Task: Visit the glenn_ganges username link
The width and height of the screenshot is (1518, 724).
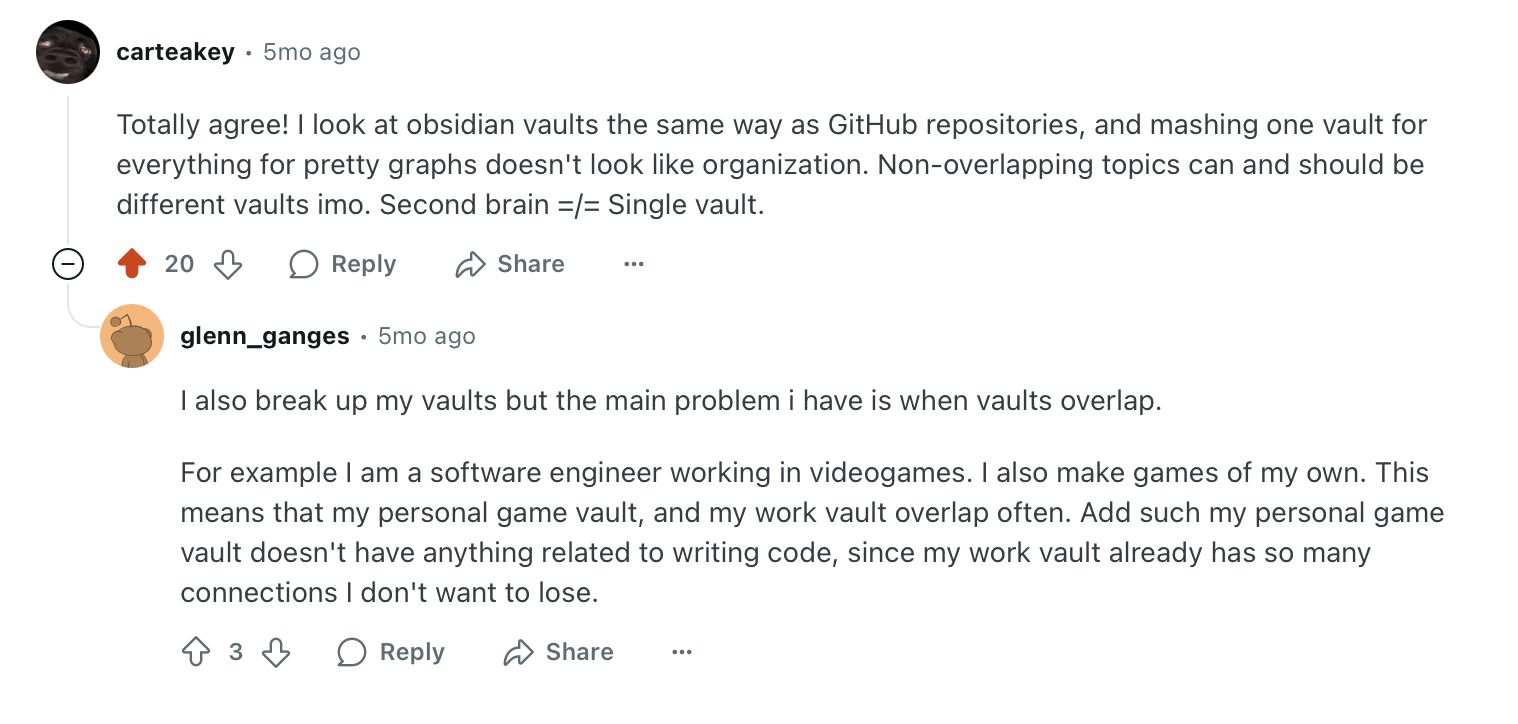Action: click(x=265, y=336)
